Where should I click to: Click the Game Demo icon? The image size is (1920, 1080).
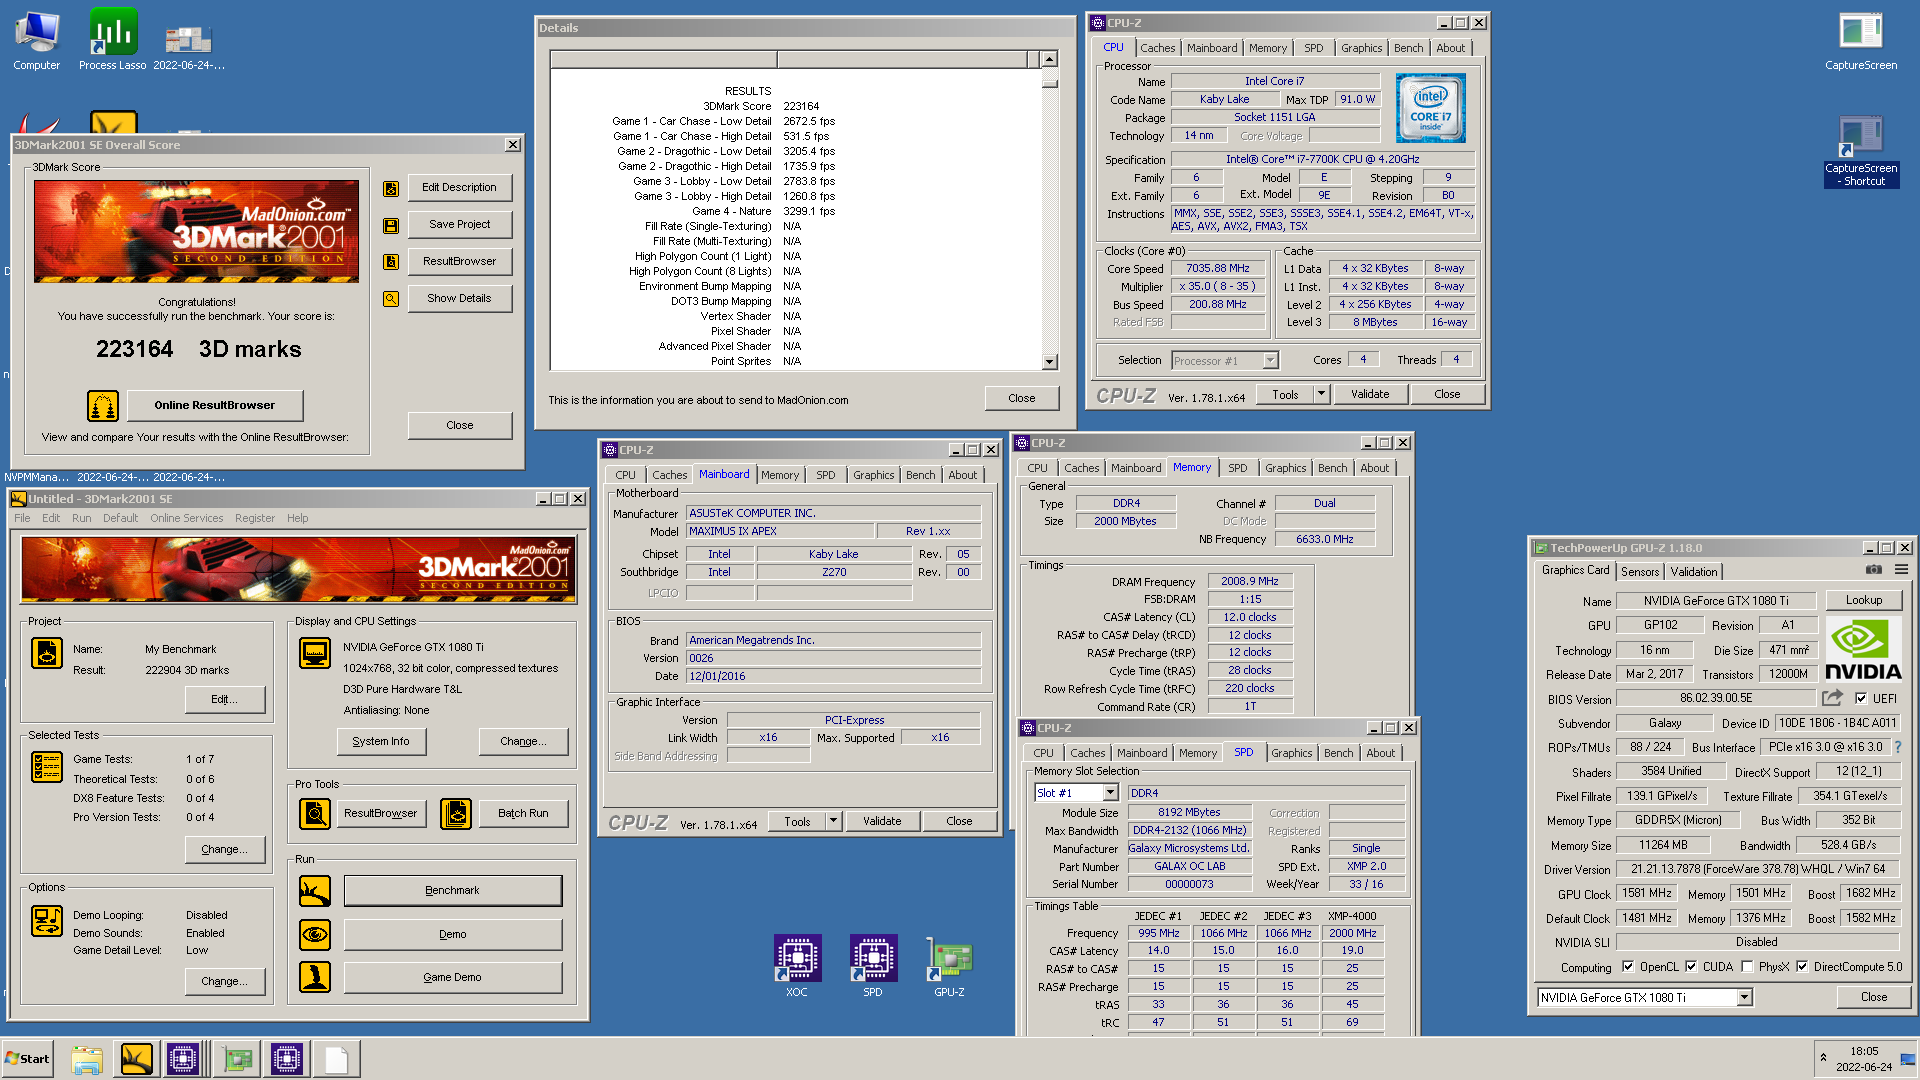pos(315,977)
